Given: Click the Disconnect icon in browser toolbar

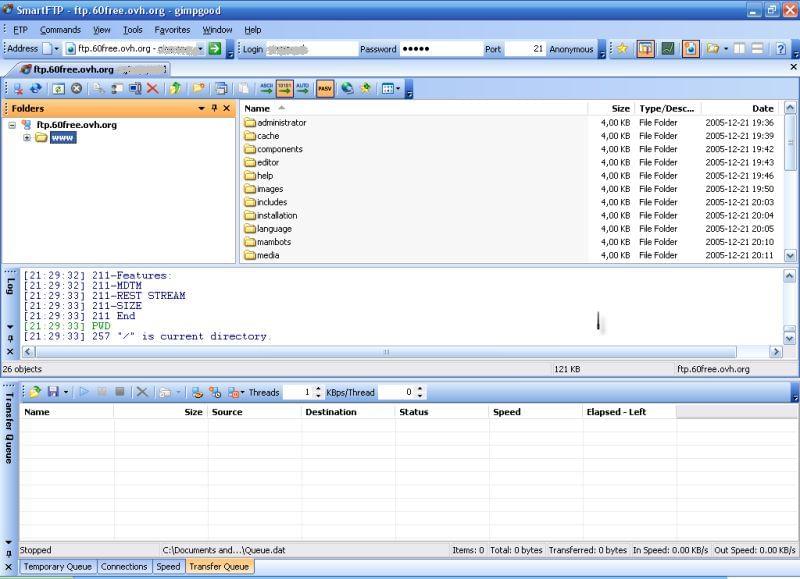Looking at the screenshot, I should coord(18,89).
